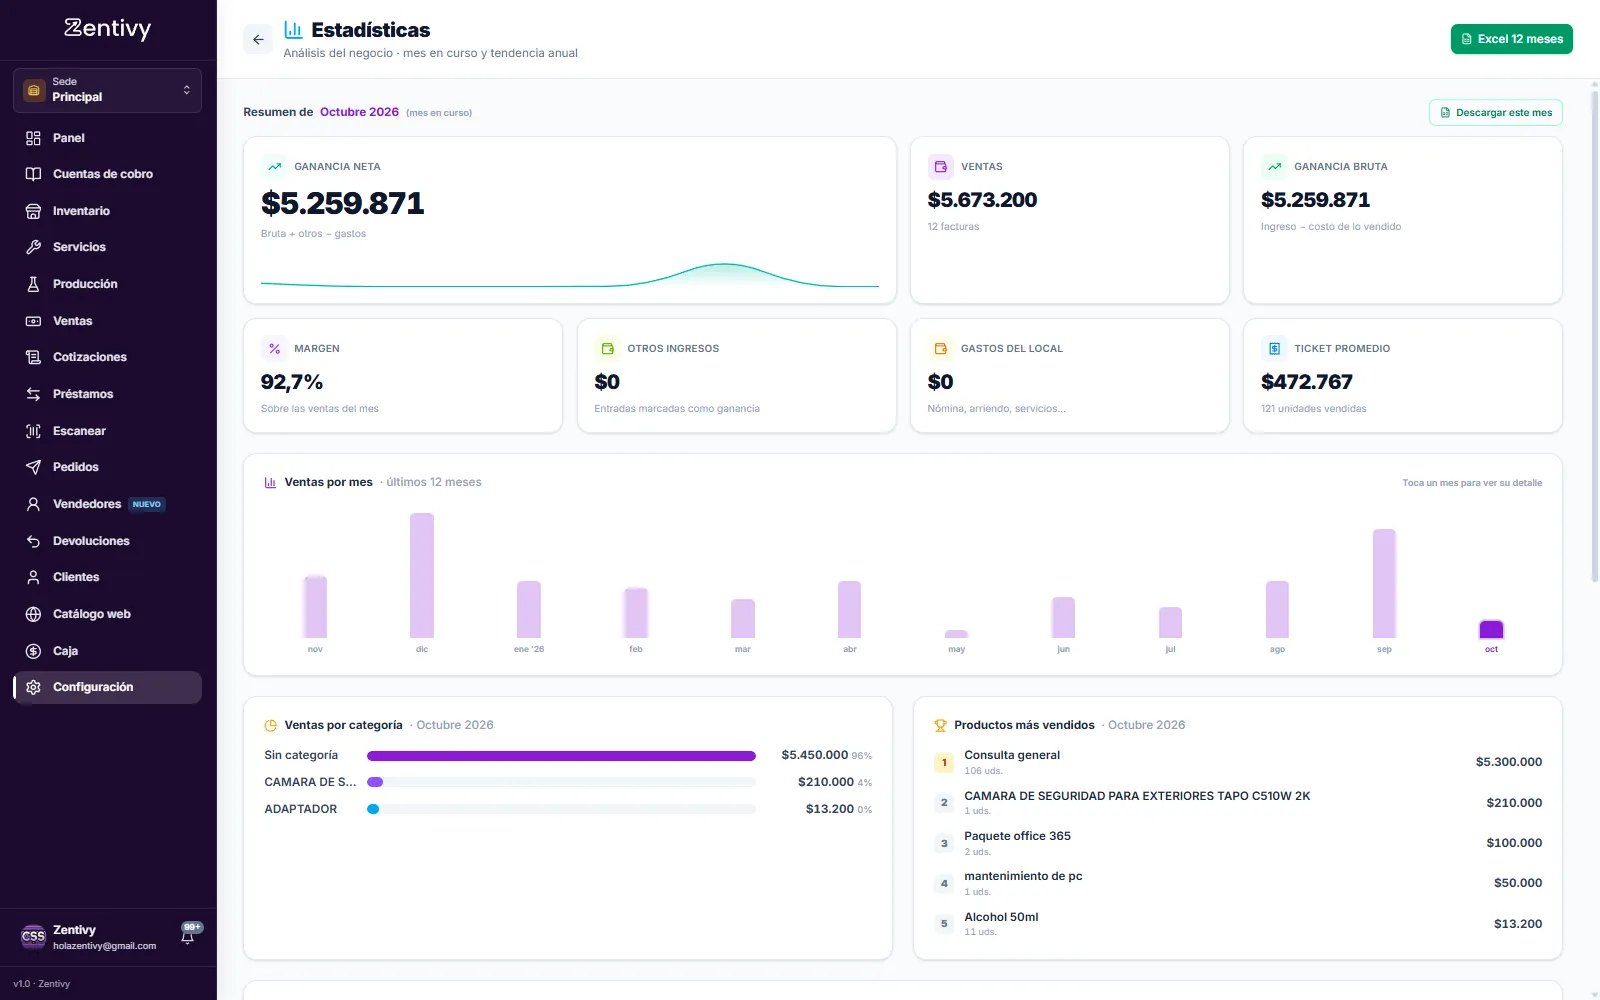1600x1000 pixels.
Task: Click the Escanear scanner icon
Action: (33, 431)
